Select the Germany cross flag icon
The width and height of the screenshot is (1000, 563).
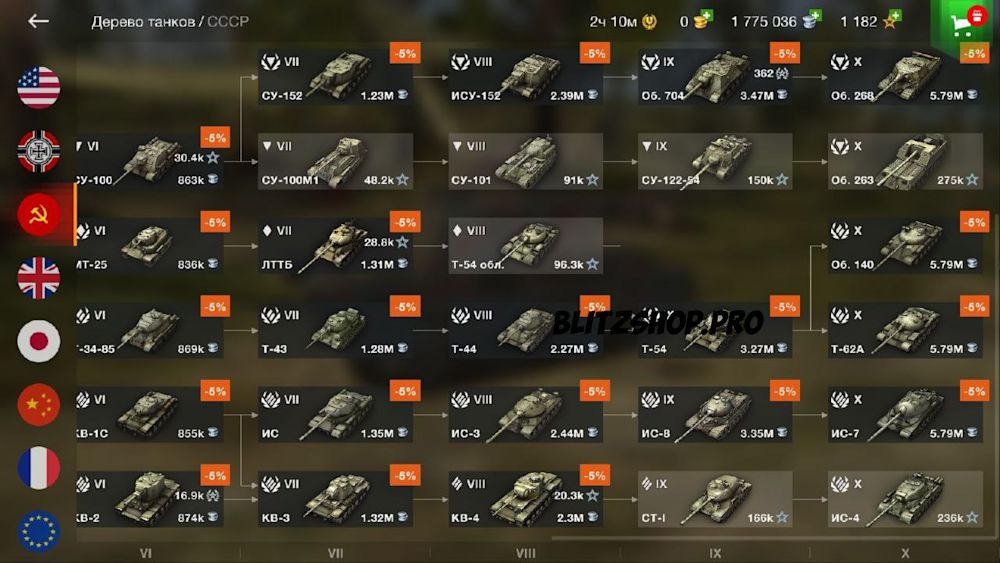tap(39, 151)
